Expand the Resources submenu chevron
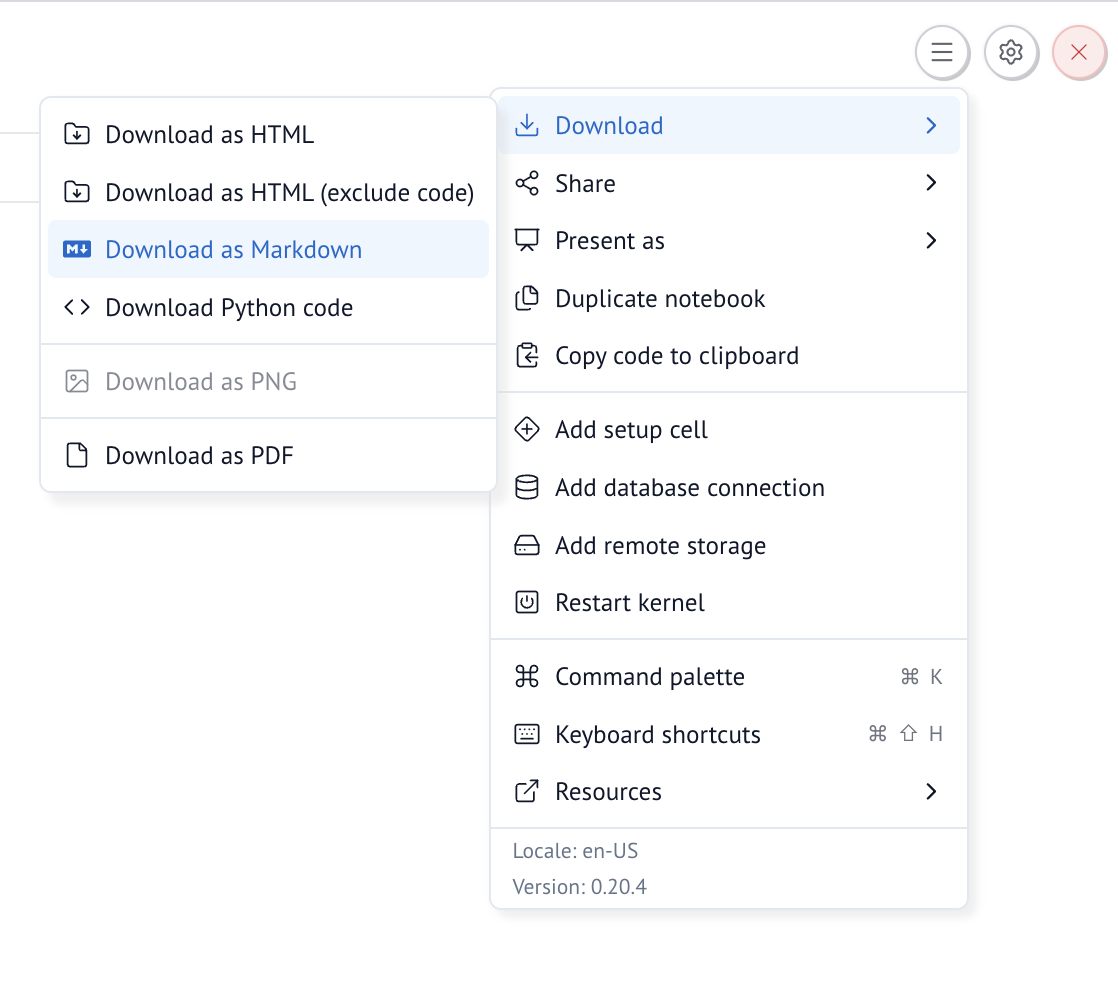This screenshot has width=1118, height=984. 931,792
